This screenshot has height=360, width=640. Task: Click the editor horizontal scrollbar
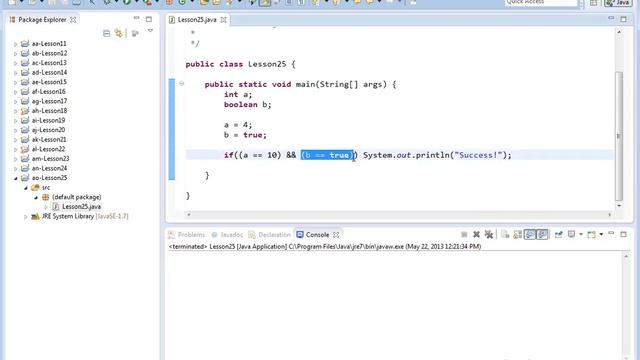pos(399,214)
